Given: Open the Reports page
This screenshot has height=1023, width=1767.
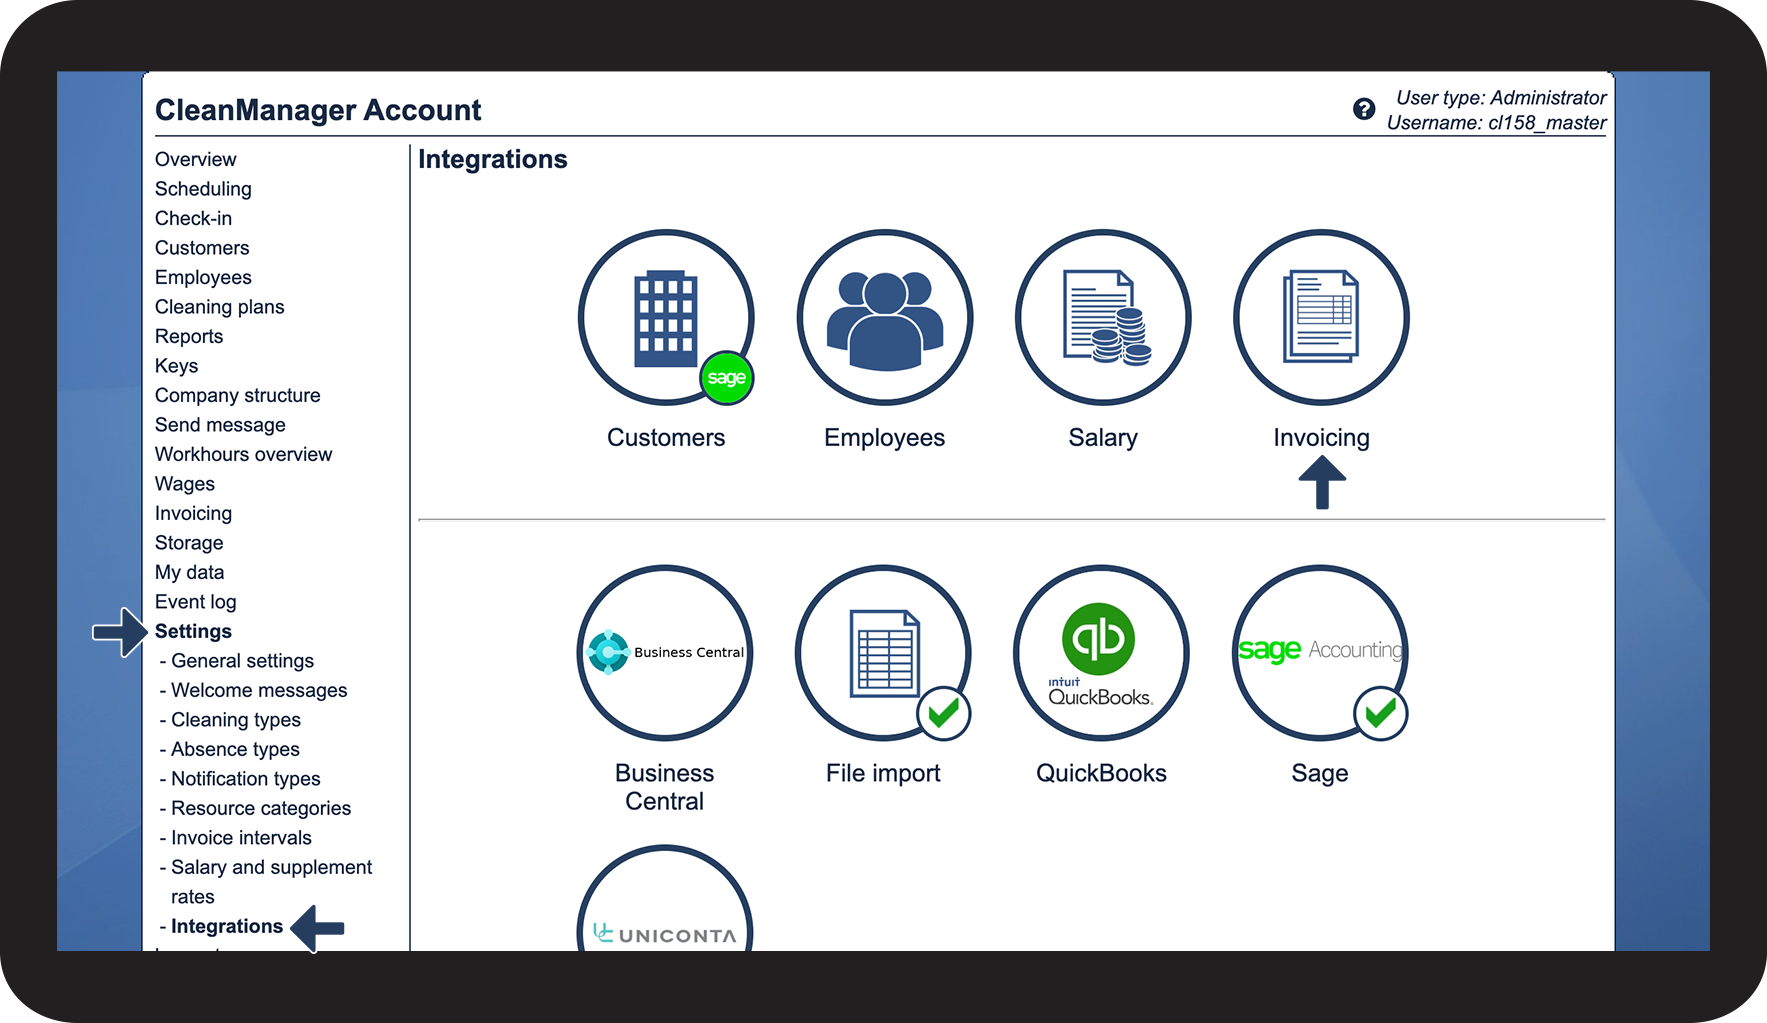Looking at the screenshot, I should click(x=189, y=336).
